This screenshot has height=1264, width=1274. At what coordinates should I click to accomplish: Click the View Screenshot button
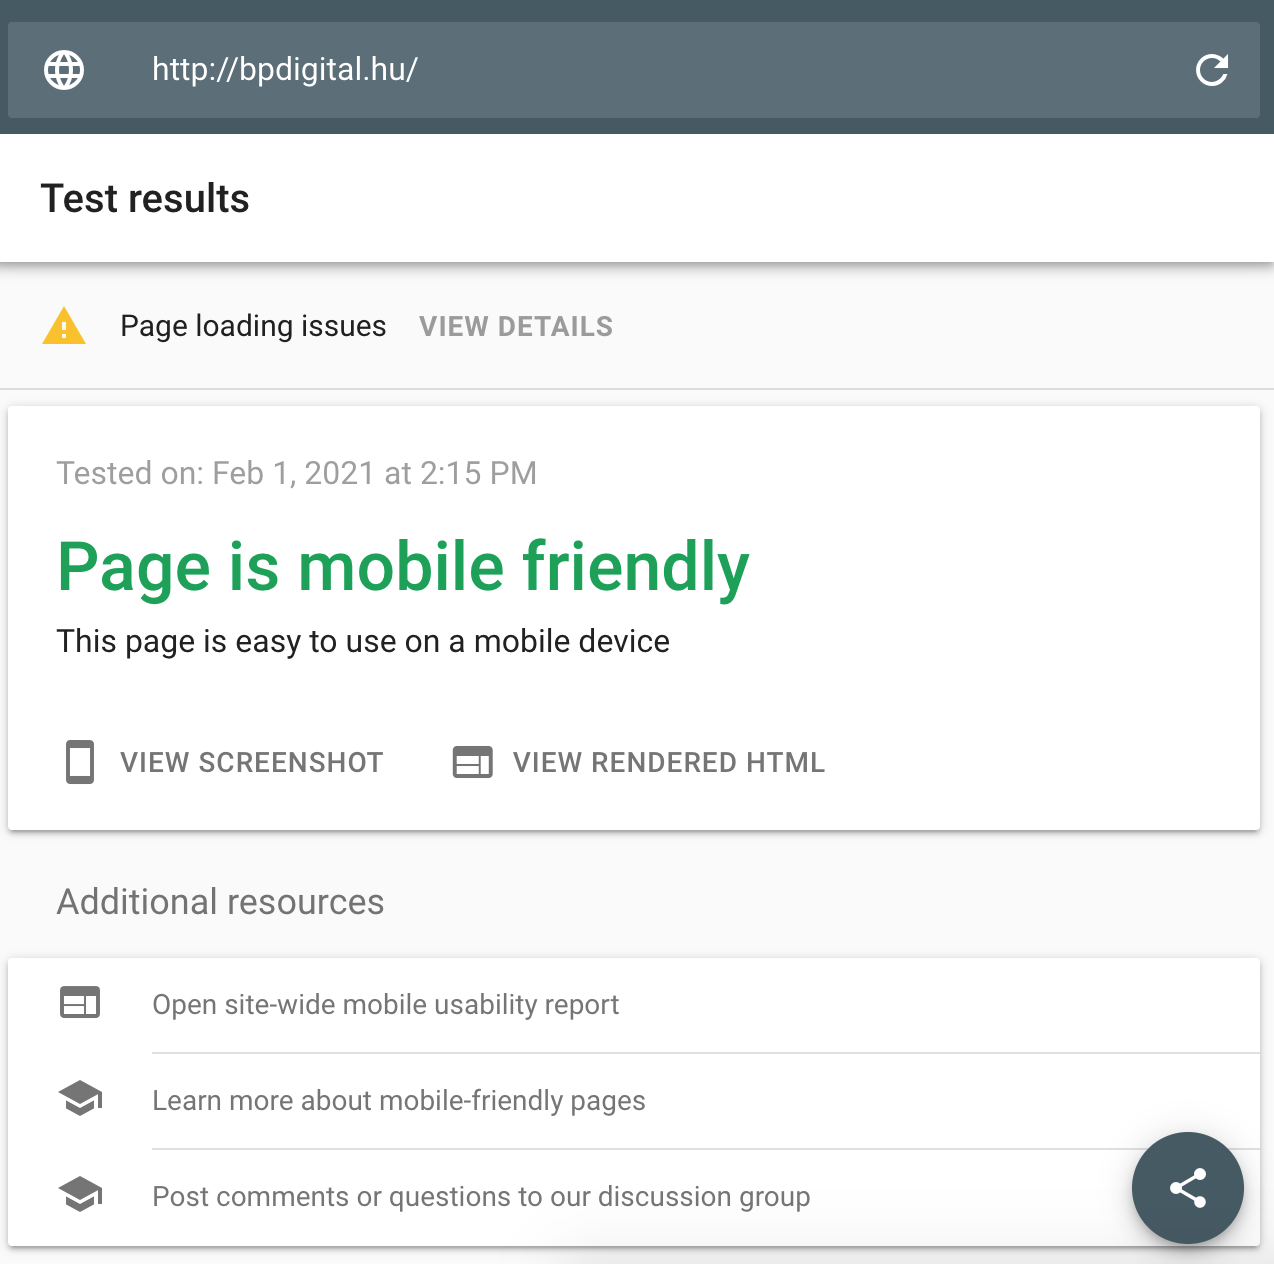click(225, 762)
